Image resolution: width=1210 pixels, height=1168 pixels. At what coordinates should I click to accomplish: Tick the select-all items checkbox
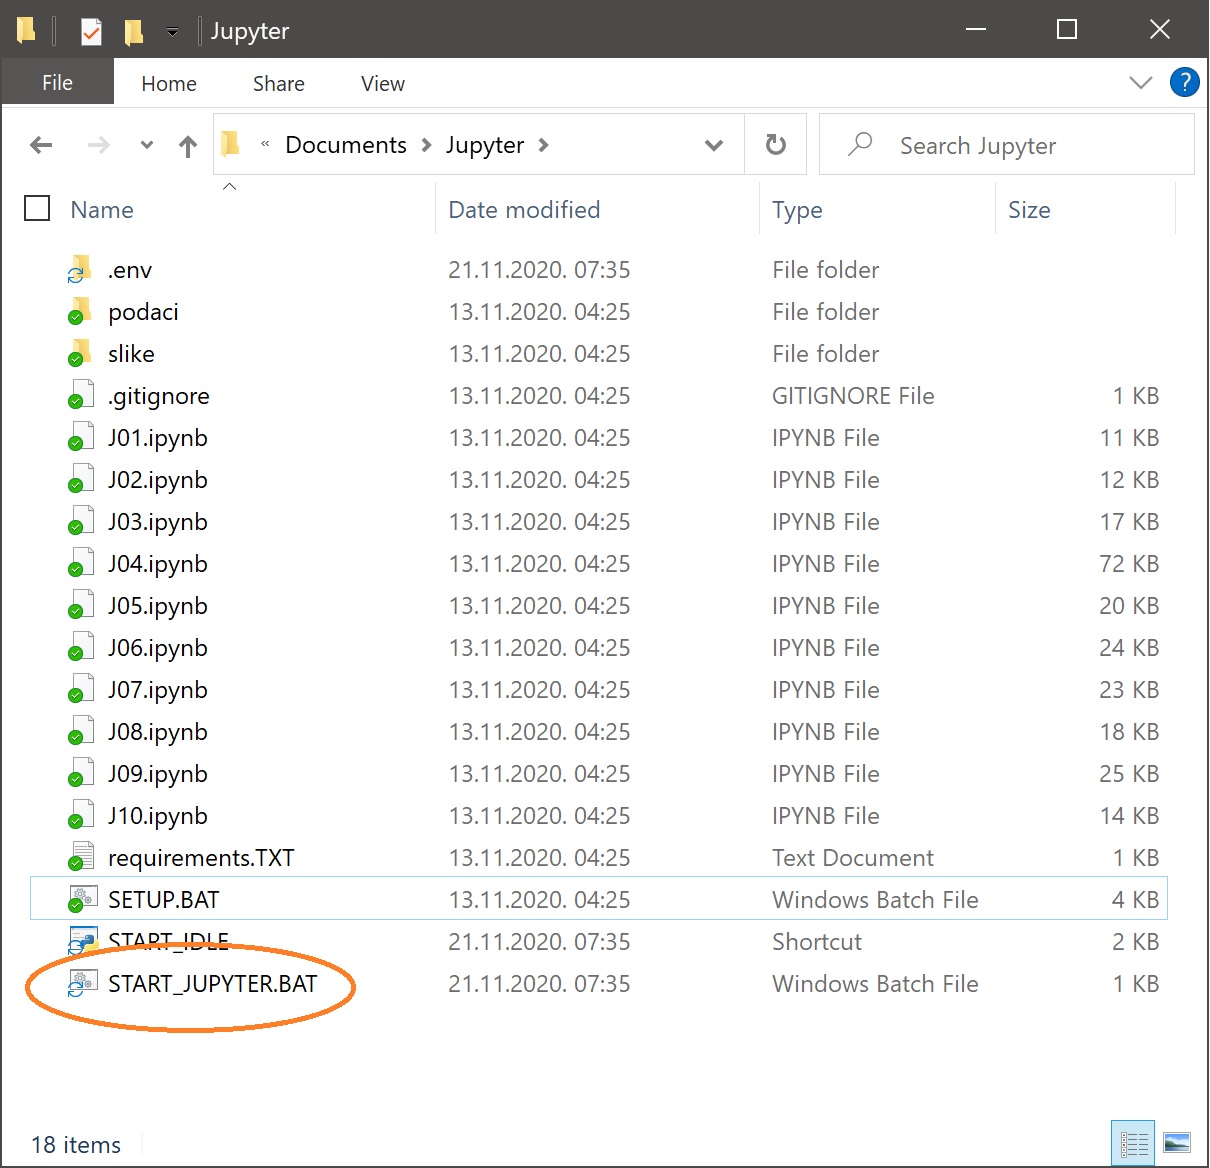coord(37,208)
